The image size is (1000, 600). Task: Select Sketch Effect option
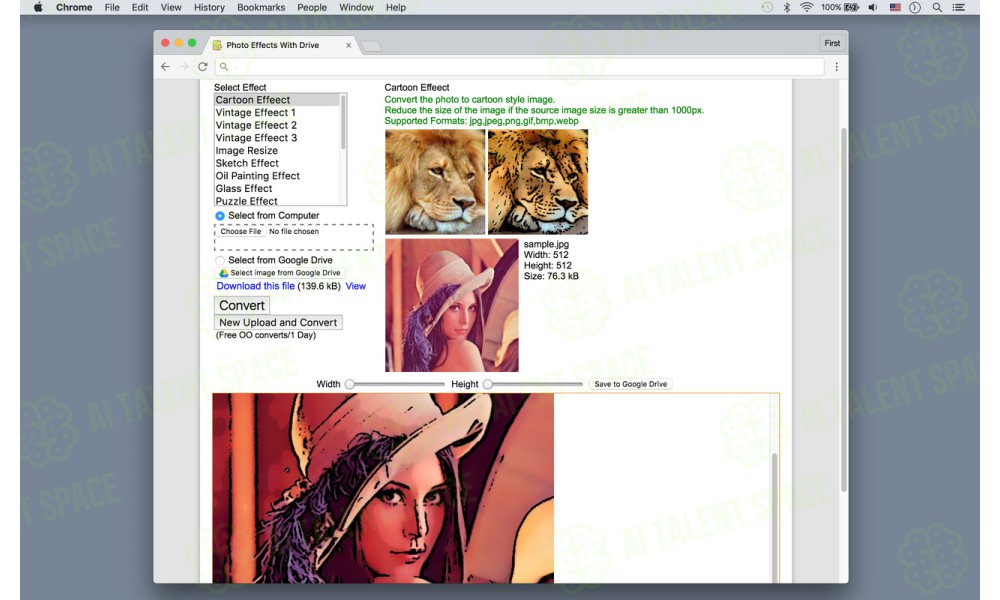pyautogui.click(x=277, y=163)
